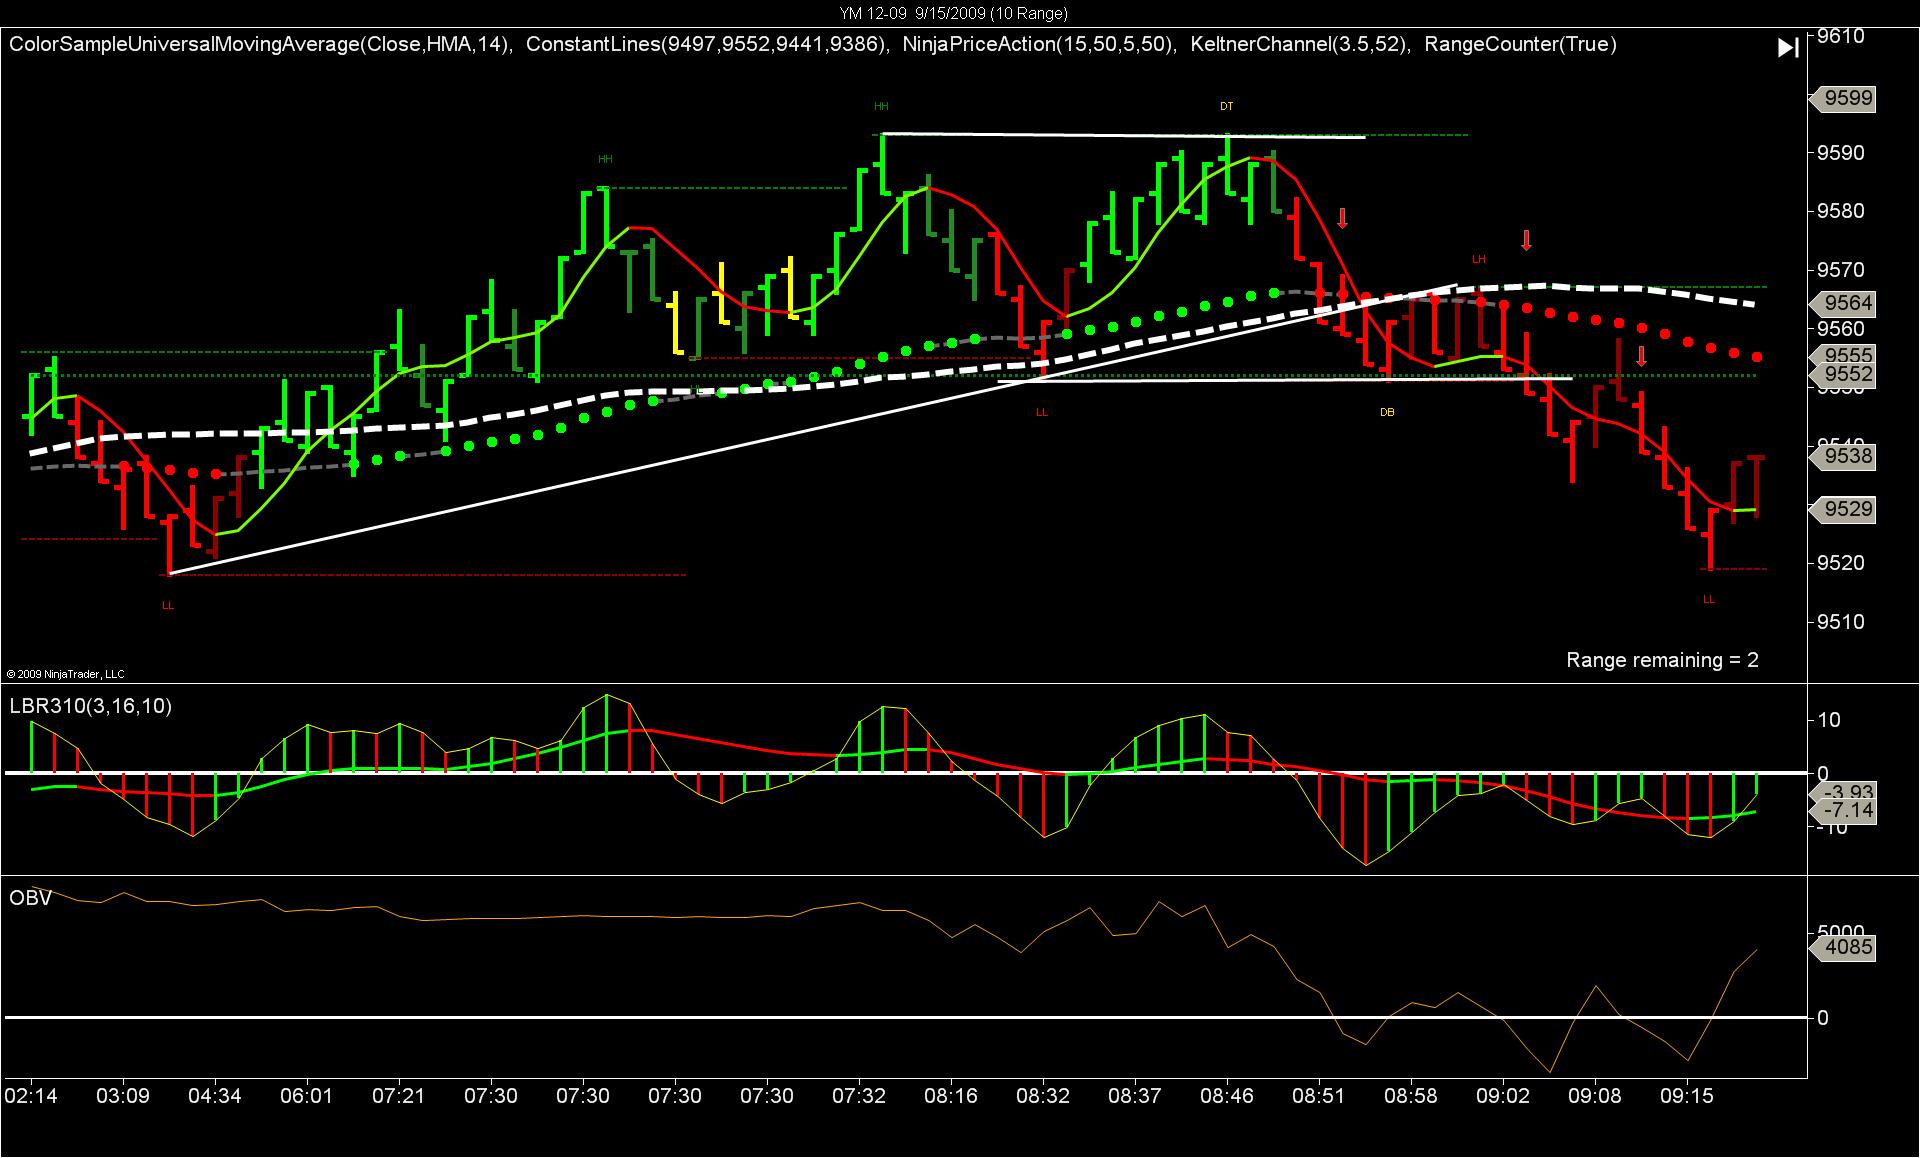Click the 07:21 time axis label
Image resolution: width=1920 pixels, height=1158 pixels.
pyautogui.click(x=399, y=1096)
